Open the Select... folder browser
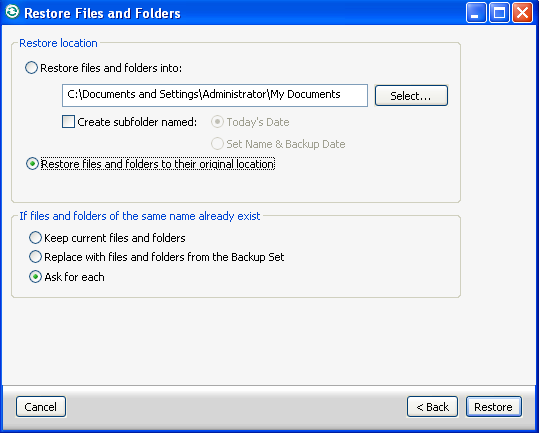Image resolution: width=539 pixels, height=434 pixels. 411,96
